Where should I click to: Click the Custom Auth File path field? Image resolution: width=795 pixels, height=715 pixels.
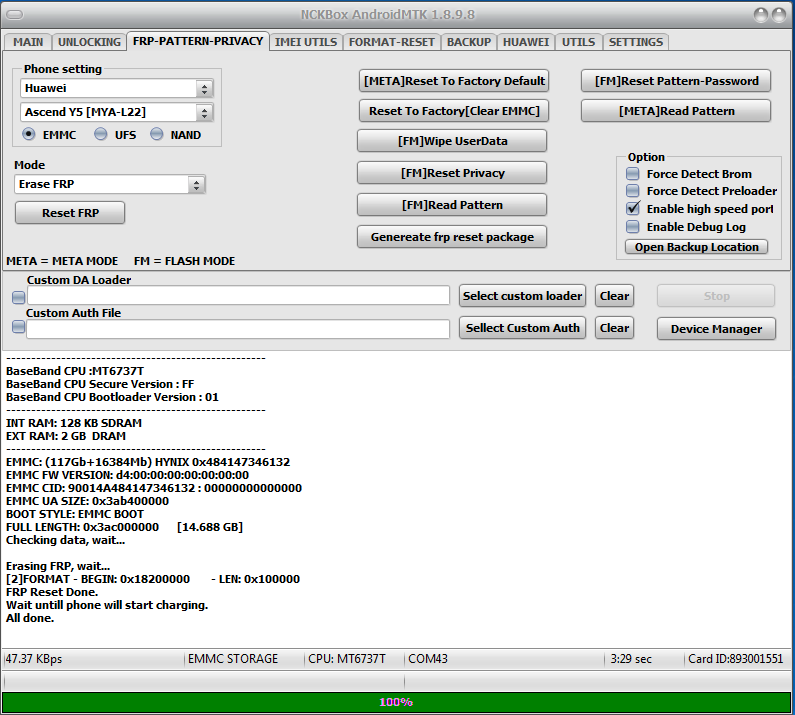pyautogui.click(x=238, y=329)
